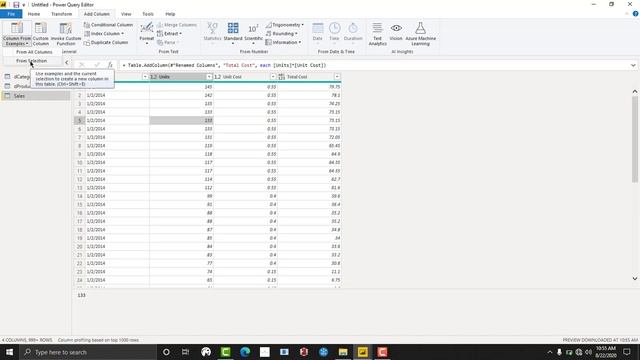Open the Total Cost column filter dropdown
Viewport: 640px width, 360px height.
pyautogui.click(x=337, y=77)
